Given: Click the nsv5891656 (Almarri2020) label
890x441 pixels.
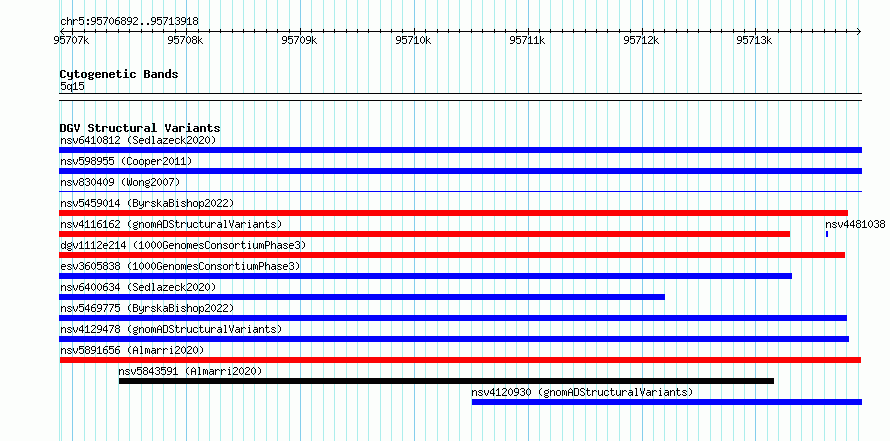Looking at the screenshot, I should tap(132, 350).
